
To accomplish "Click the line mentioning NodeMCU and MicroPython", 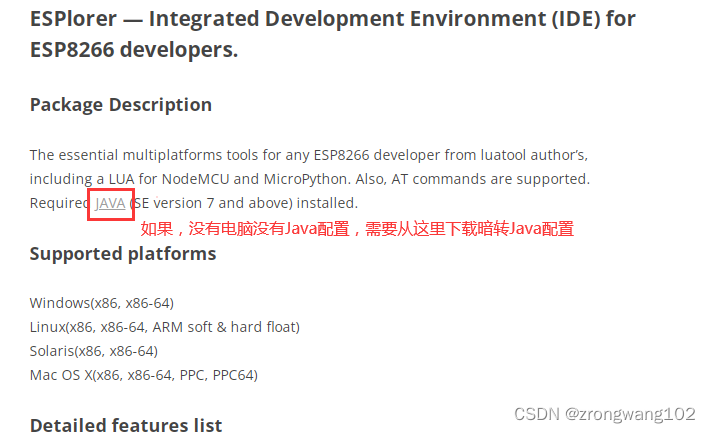I will pyautogui.click(x=310, y=179).
